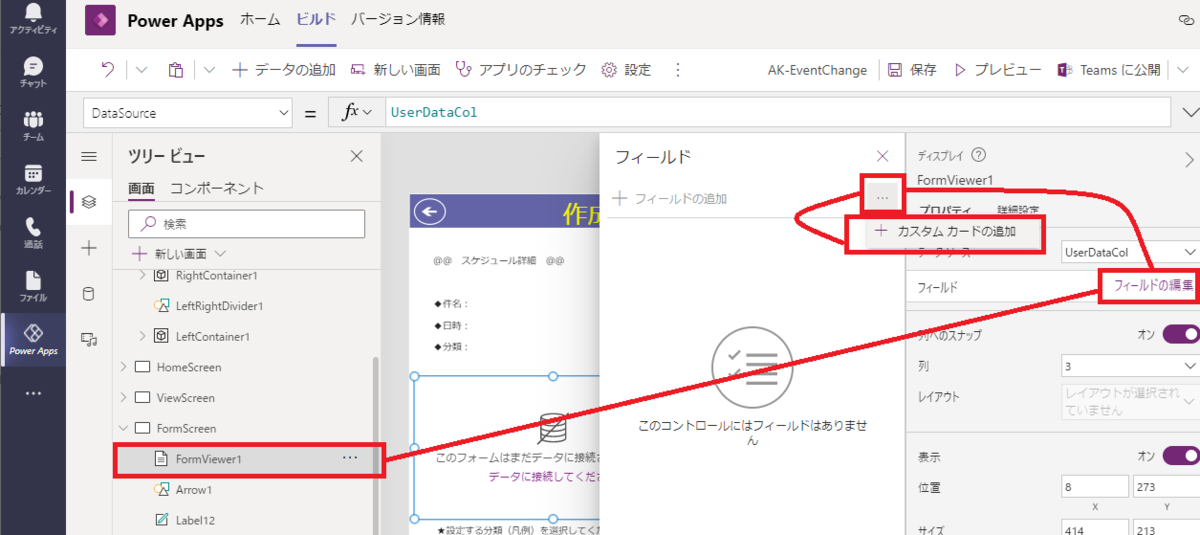1200x535 pixels.
Task: Toggle 列へのスナップ switch
Action: [1181, 334]
